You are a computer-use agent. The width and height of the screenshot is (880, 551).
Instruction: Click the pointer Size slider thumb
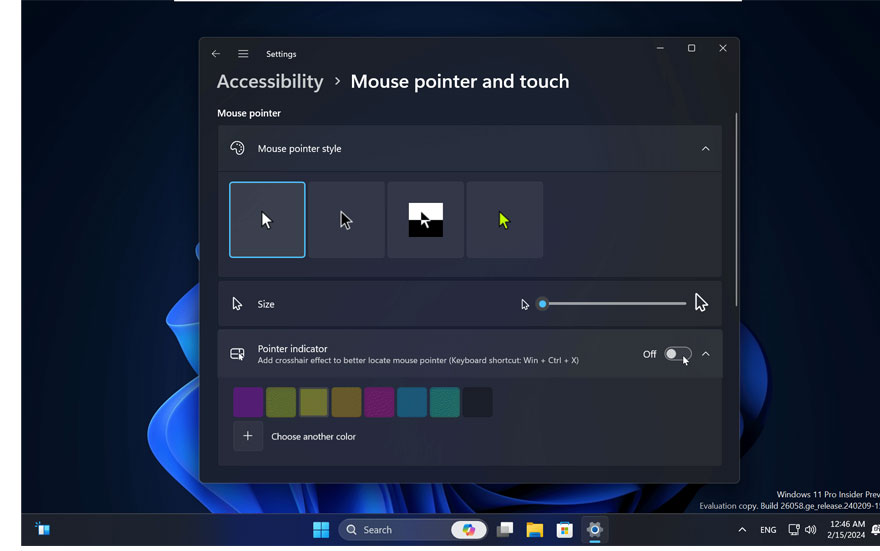(x=542, y=304)
